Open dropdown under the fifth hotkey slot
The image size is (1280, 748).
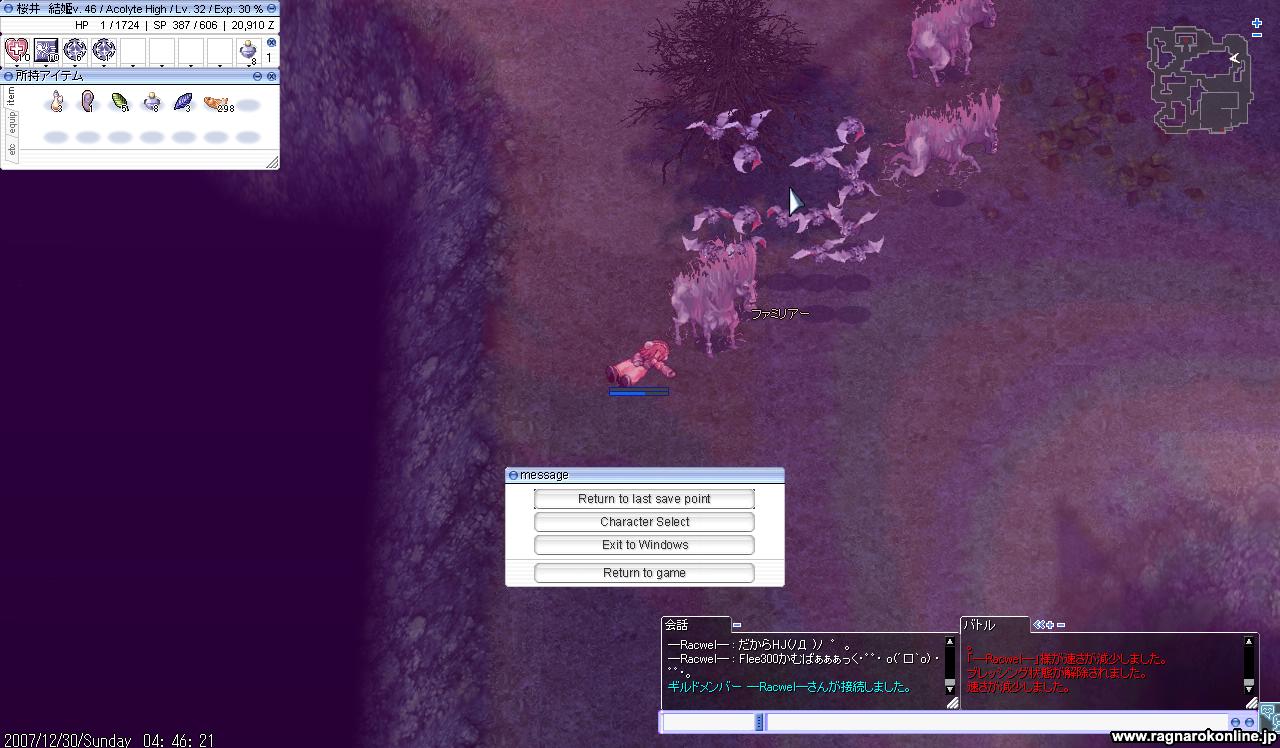(x=133, y=67)
